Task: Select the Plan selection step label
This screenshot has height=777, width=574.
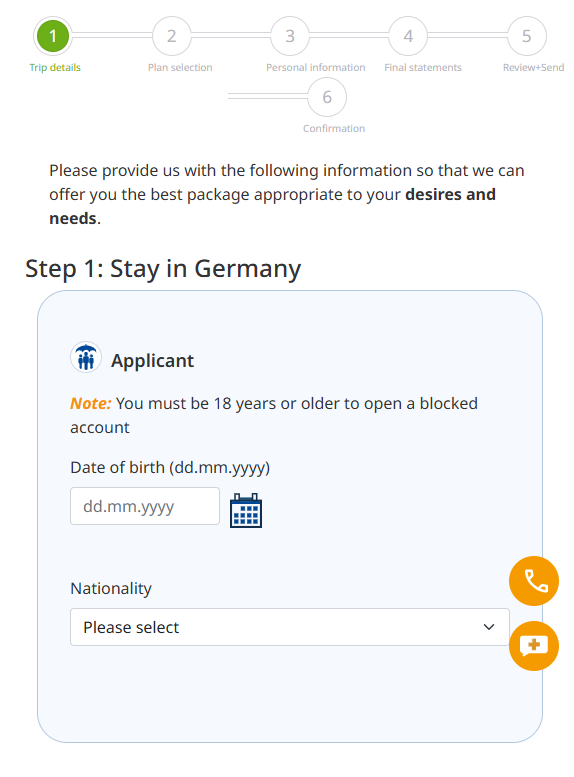Action: coord(180,67)
